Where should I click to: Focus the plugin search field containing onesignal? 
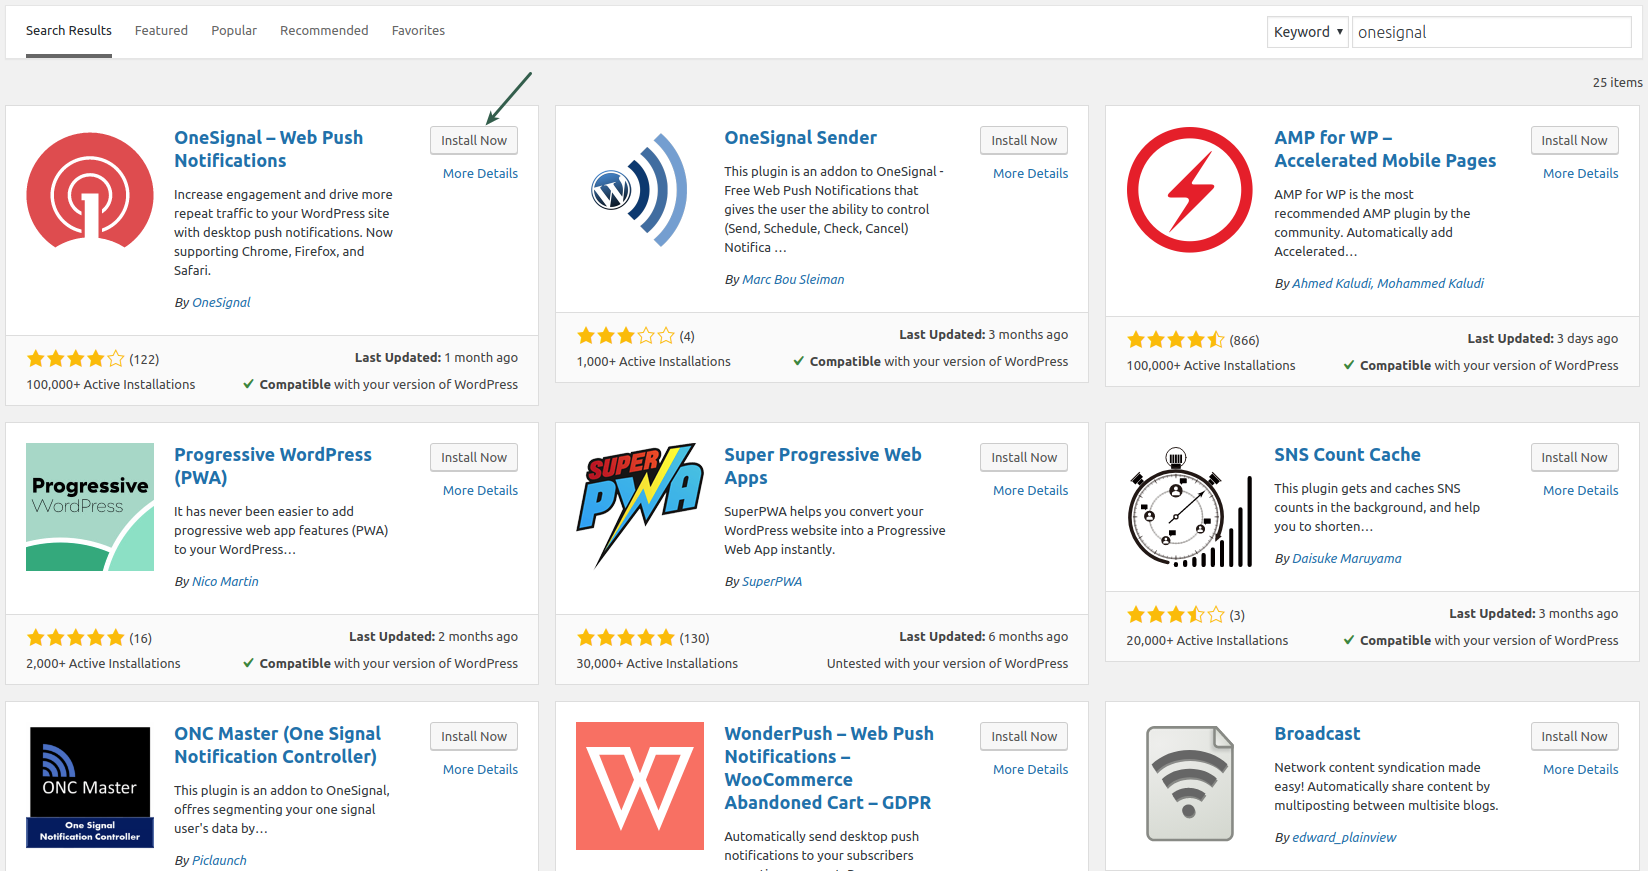coord(1492,32)
